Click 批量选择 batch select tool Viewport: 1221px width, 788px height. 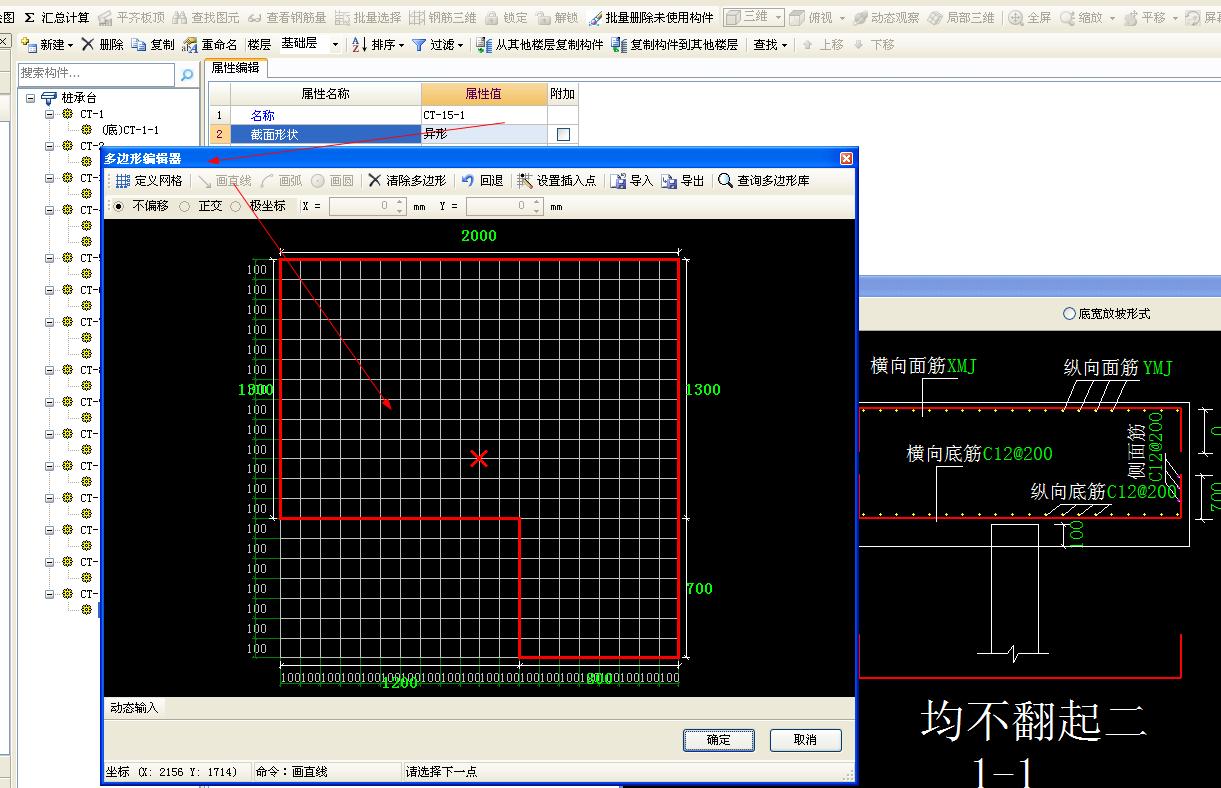pyautogui.click(x=368, y=18)
